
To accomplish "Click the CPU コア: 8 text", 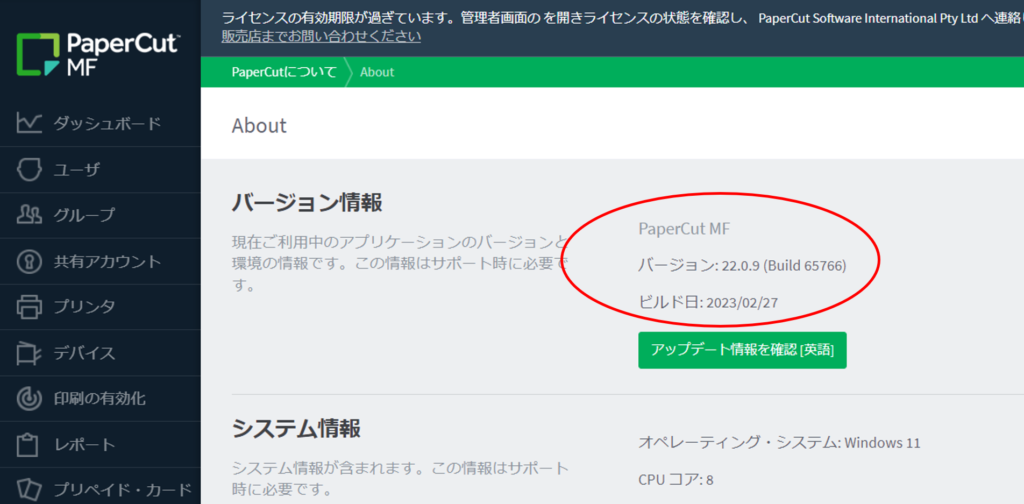I will (675, 480).
